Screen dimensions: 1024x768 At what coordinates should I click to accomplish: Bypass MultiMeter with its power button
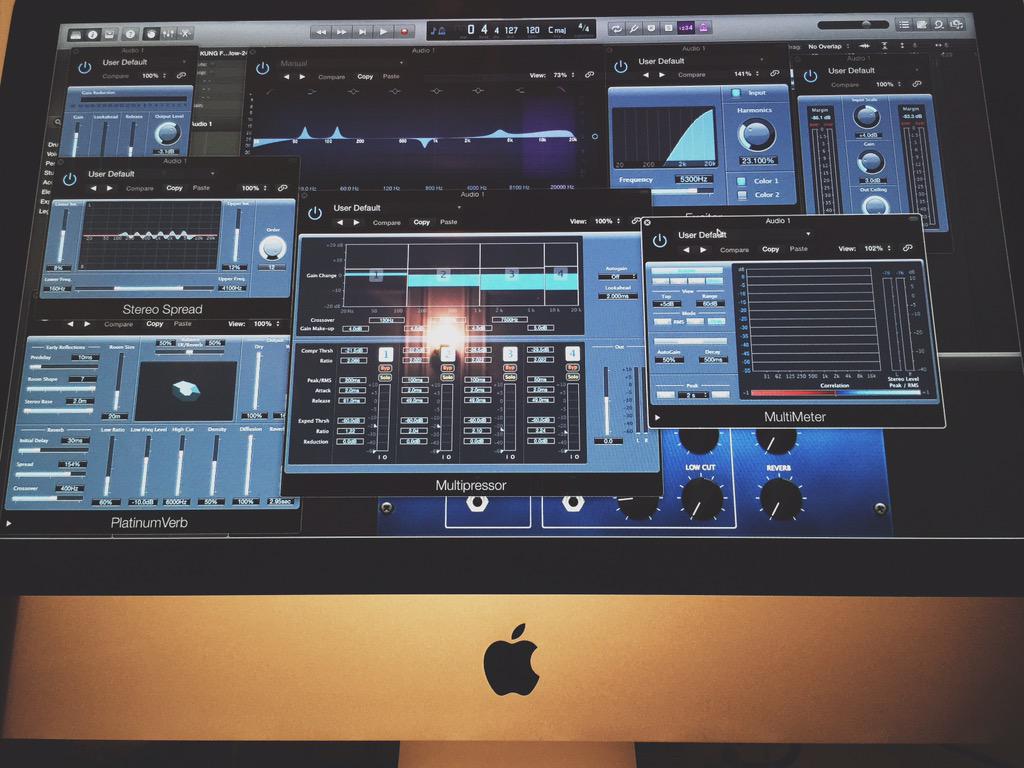(x=660, y=240)
